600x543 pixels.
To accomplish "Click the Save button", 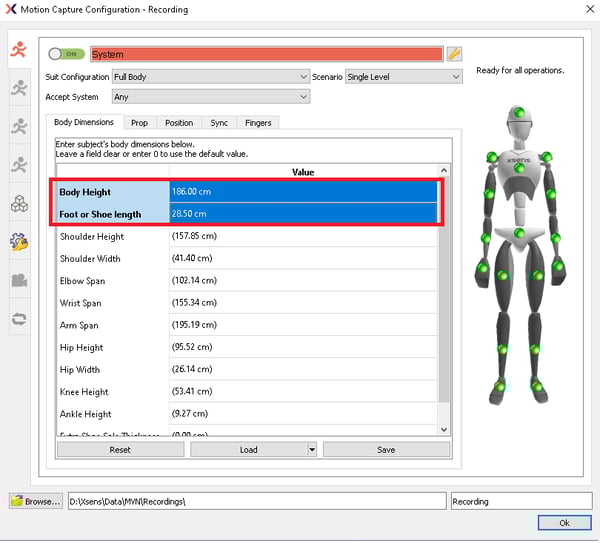I will pos(385,450).
